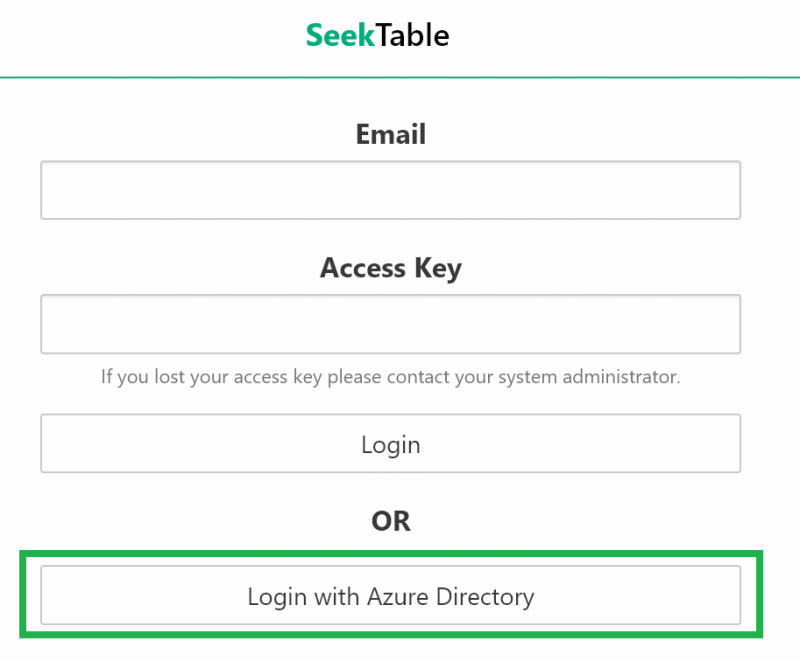The height and width of the screenshot is (662, 800).
Task: Click the Email field label
Action: tap(390, 134)
